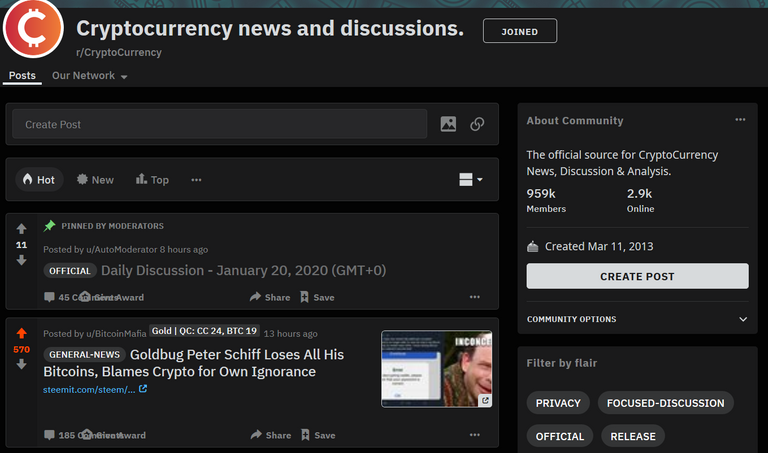Click the green pinned post icon
The width and height of the screenshot is (768, 453).
pos(49,226)
